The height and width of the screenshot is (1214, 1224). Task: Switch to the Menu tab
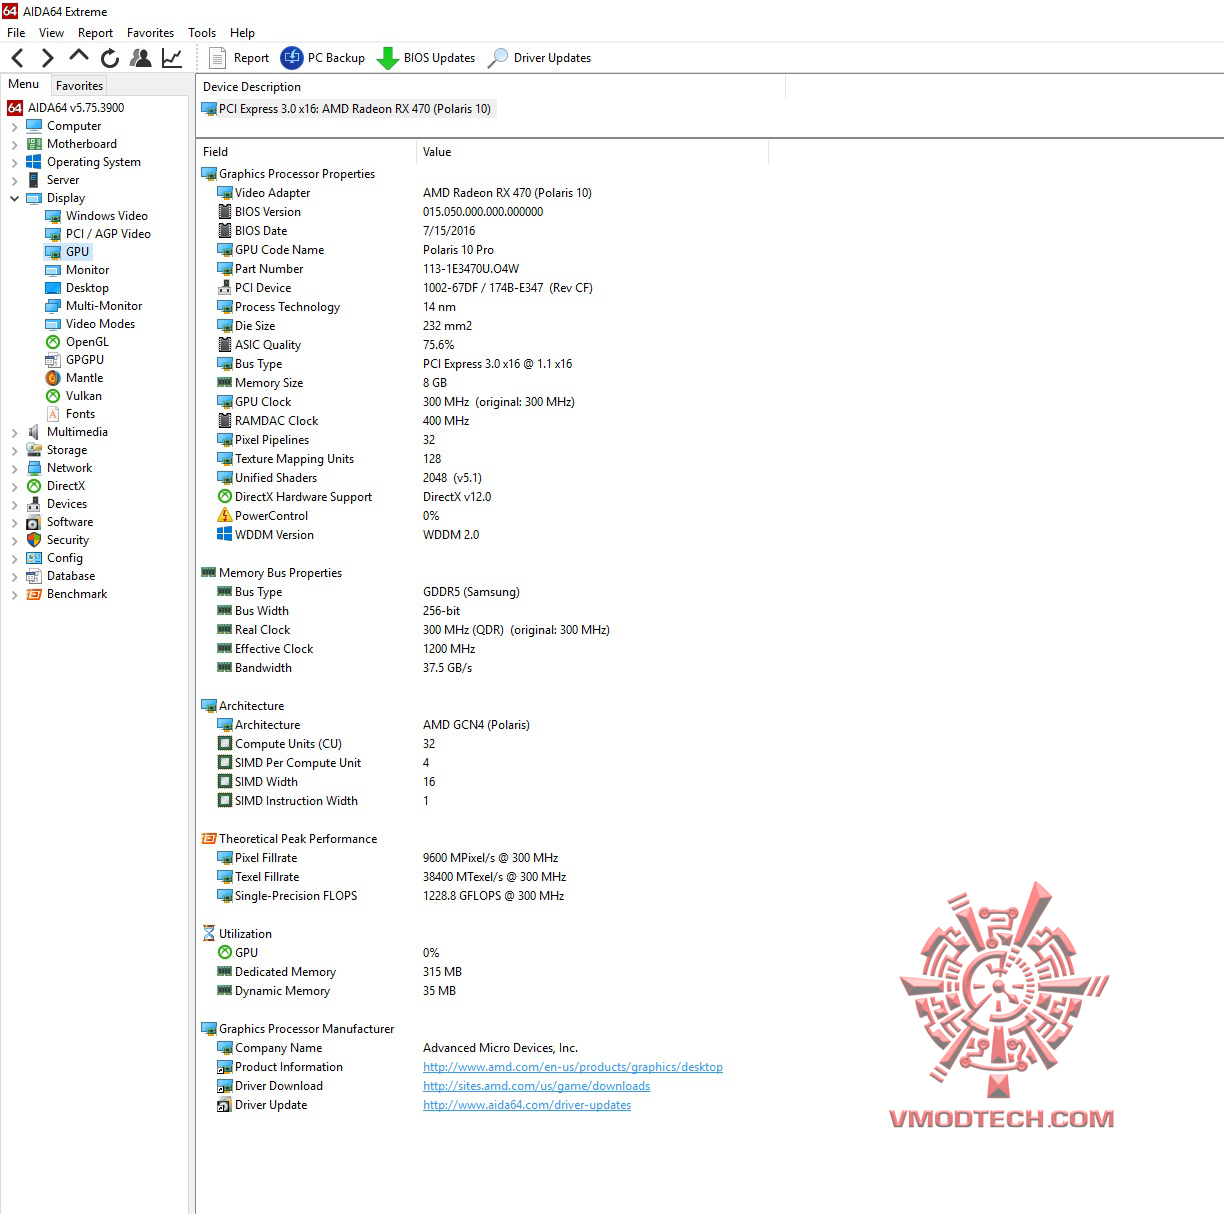click(x=24, y=84)
